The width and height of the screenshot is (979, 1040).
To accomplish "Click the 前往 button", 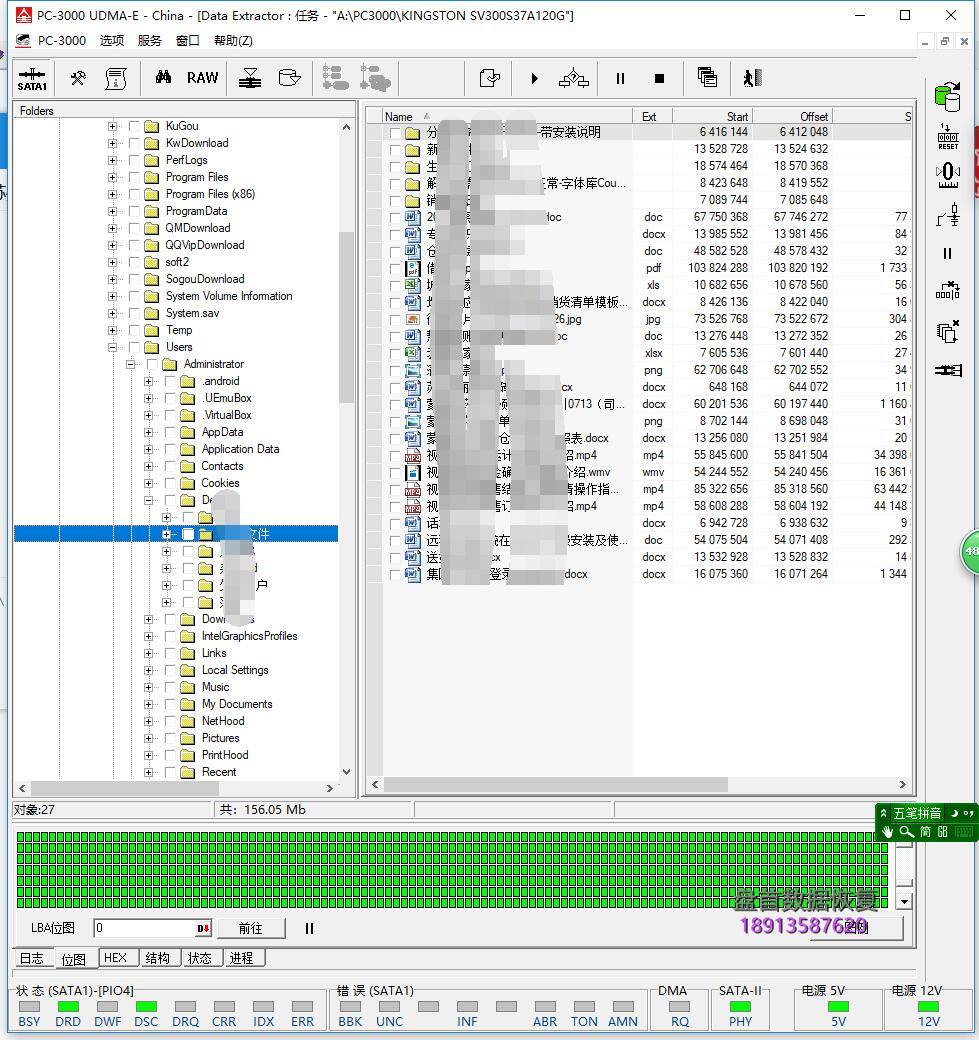I will click(250, 928).
